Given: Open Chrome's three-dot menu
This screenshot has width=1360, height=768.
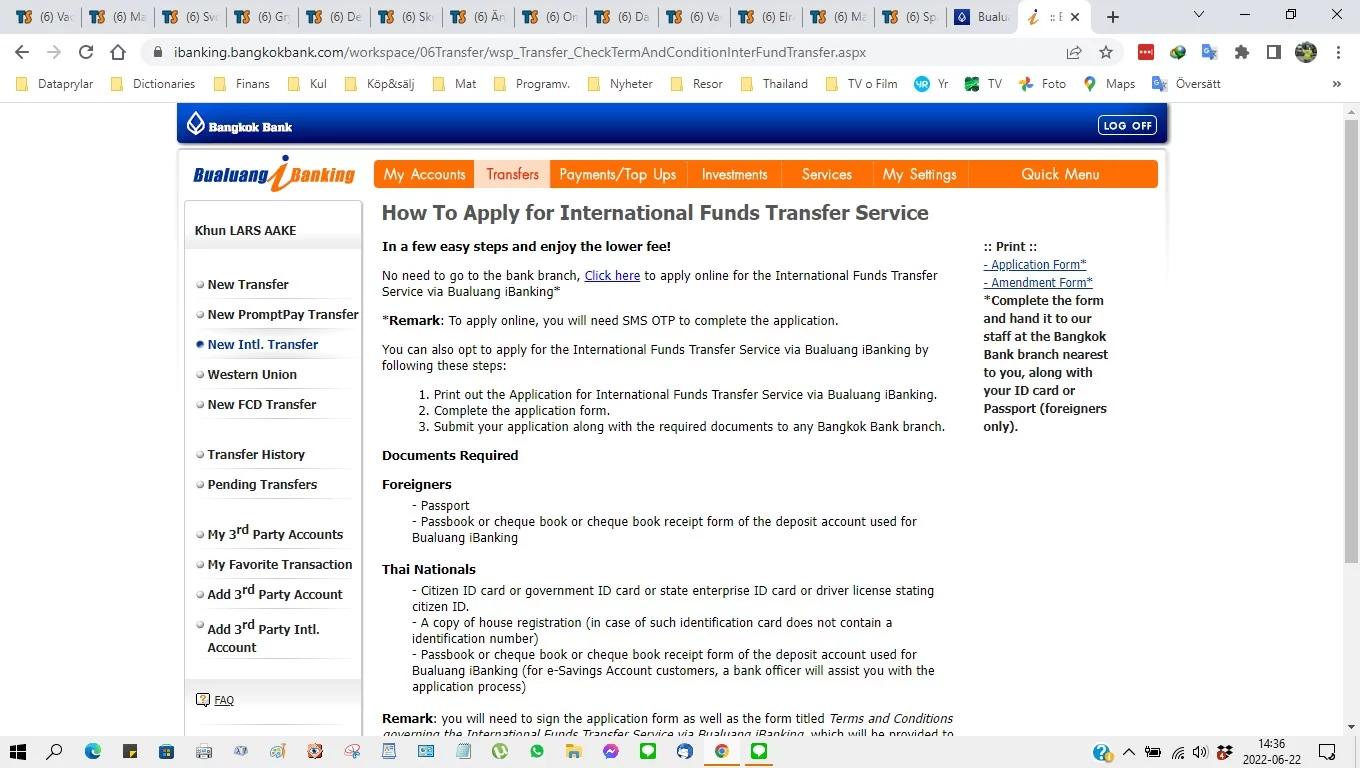Looking at the screenshot, I should click(x=1339, y=51).
